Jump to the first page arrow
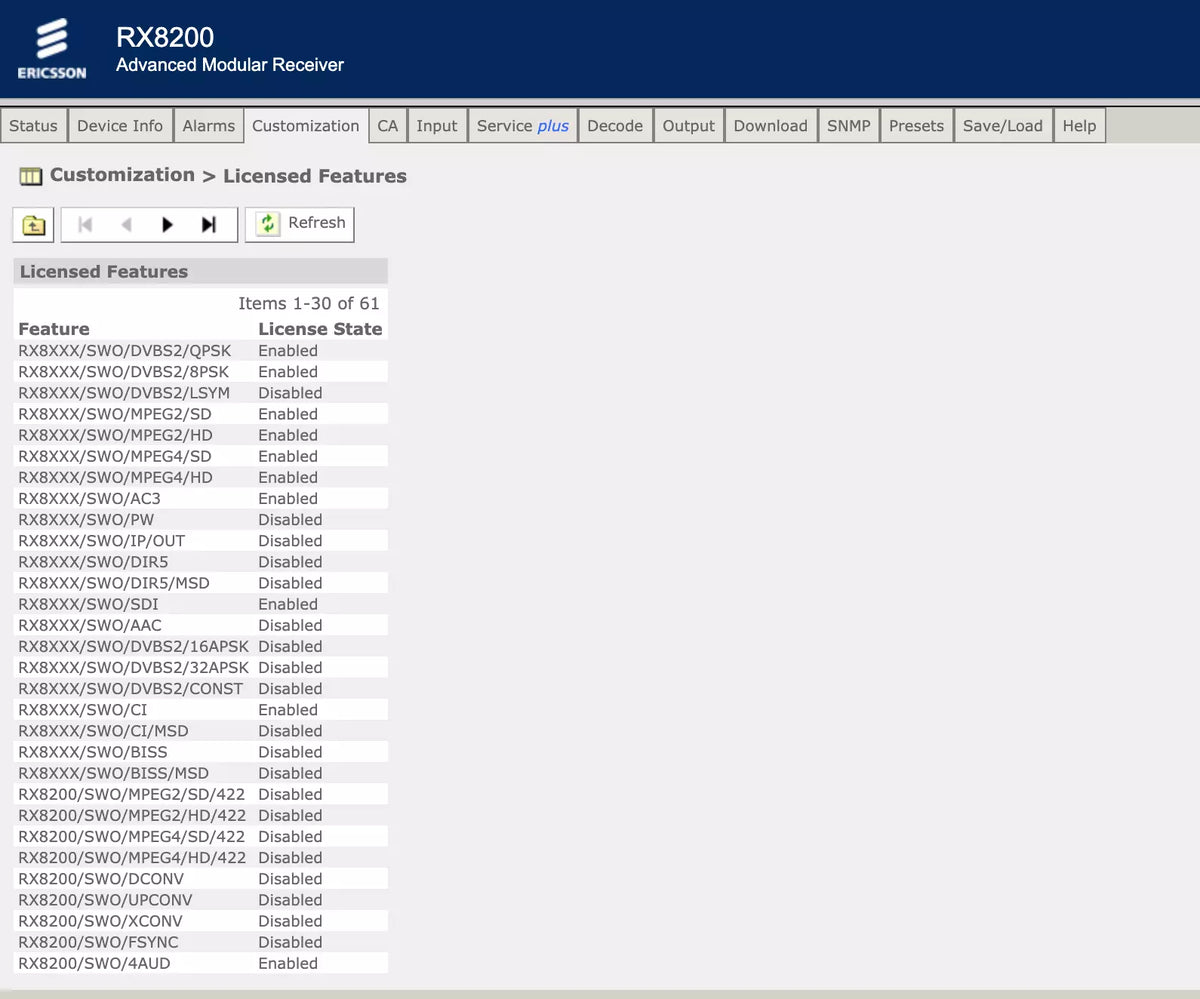The image size is (1200, 999). click(85, 225)
